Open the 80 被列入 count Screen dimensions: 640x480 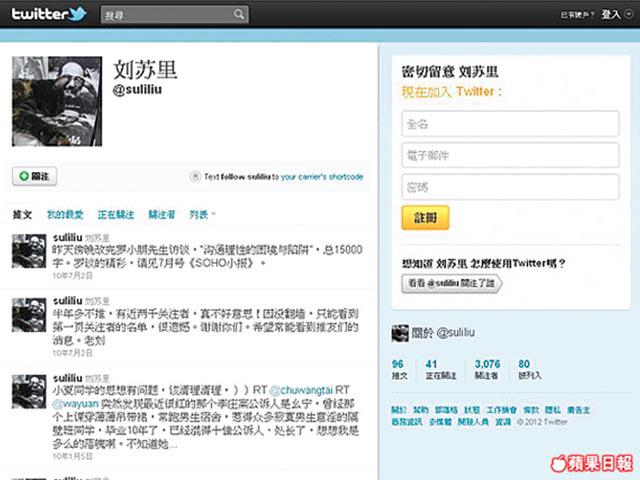tap(529, 369)
